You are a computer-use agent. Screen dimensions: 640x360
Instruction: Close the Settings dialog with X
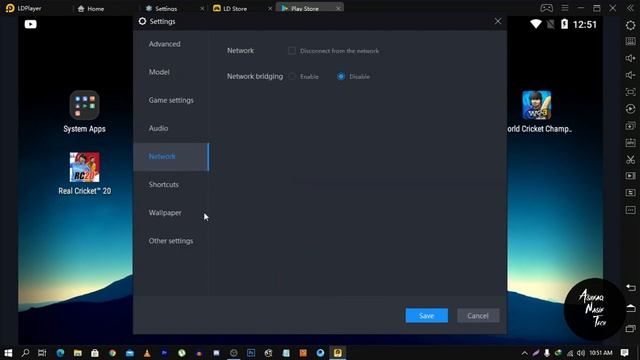point(498,21)
